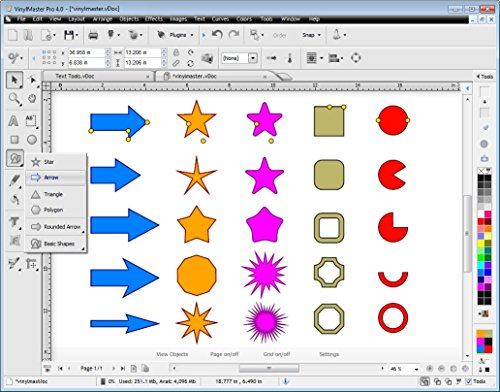
Task: Close the vinylmaster.vDoc tab
Action: (265, 77)
